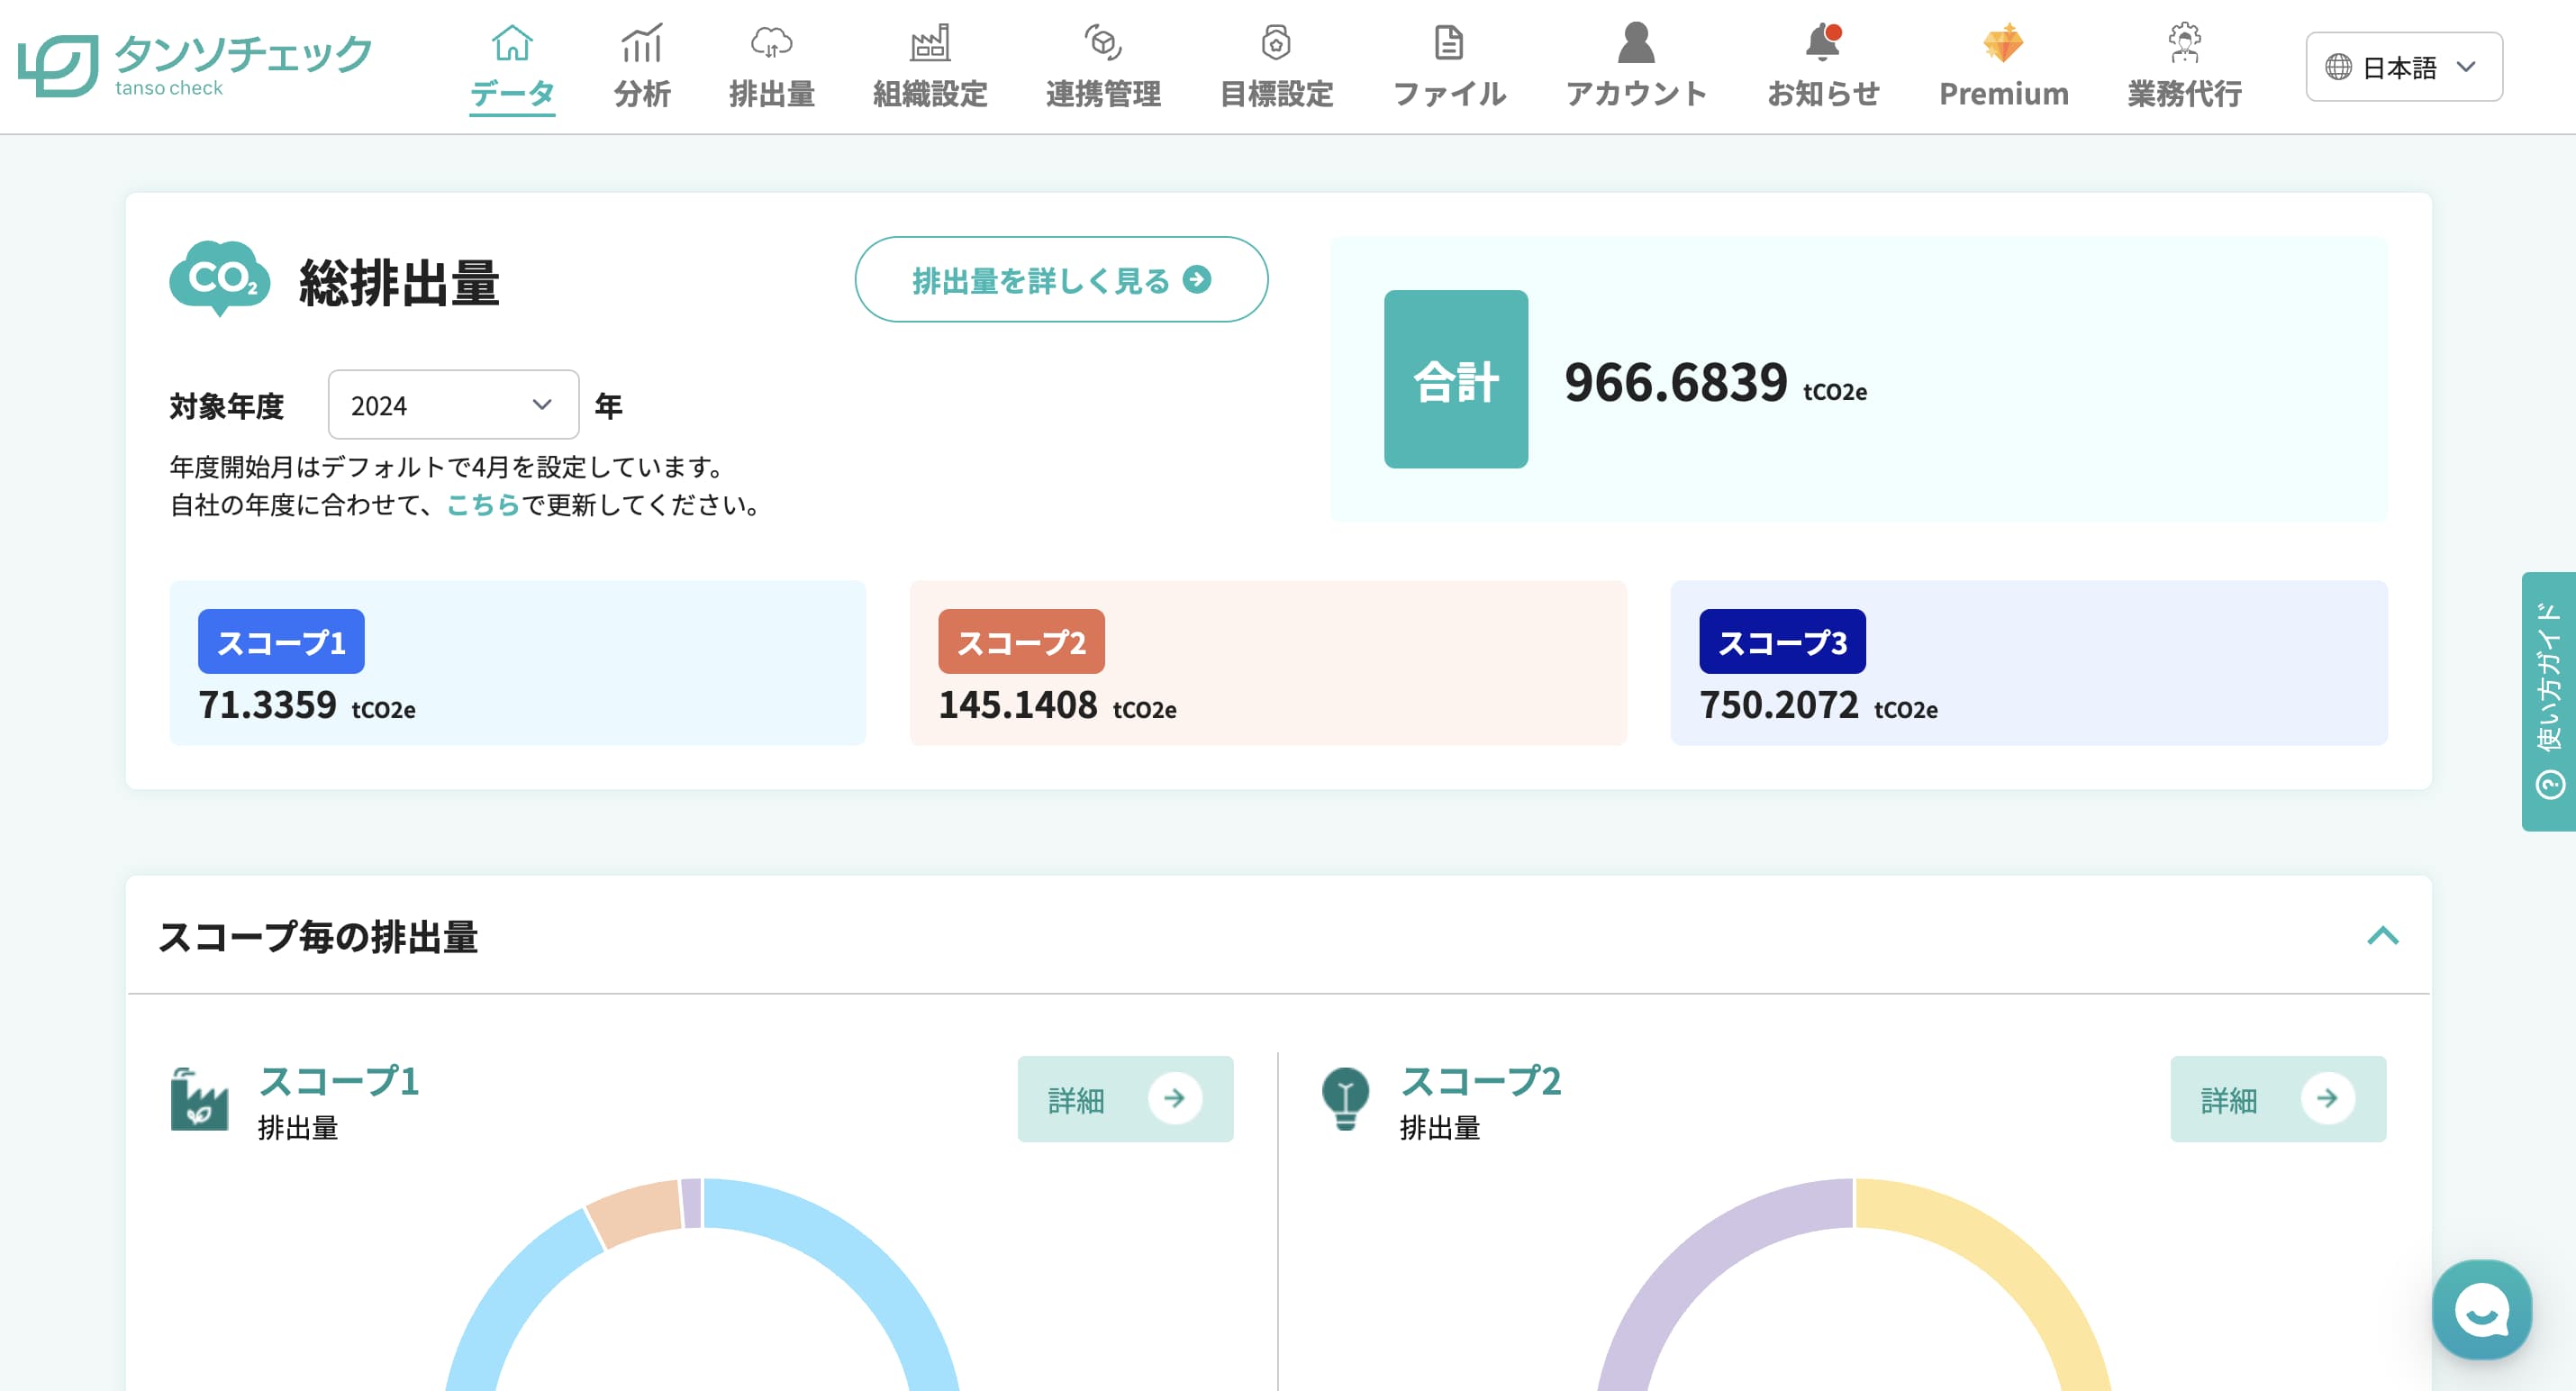Viewport: 2576px width, 1391px height.
Task: Click arrow circle in Scope 1 詳細 button
Action: tap(1175, 1098)
